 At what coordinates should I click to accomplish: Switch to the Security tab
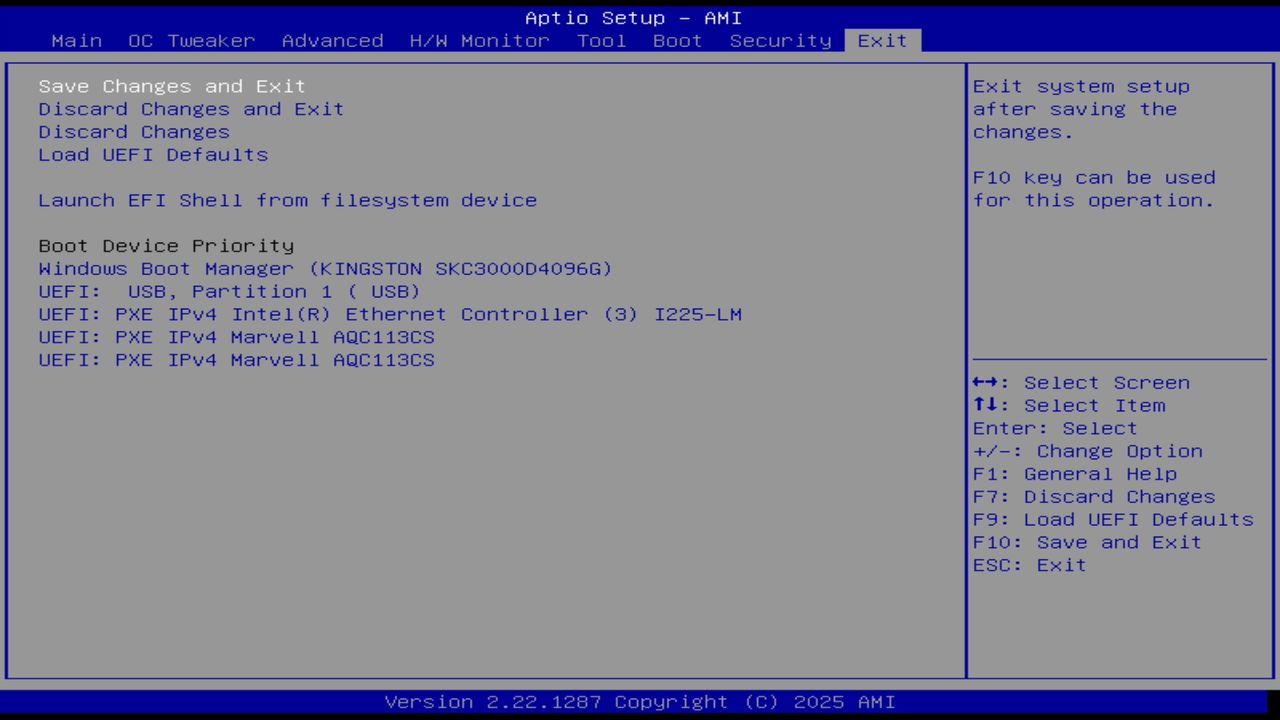(x=781, y=41)
